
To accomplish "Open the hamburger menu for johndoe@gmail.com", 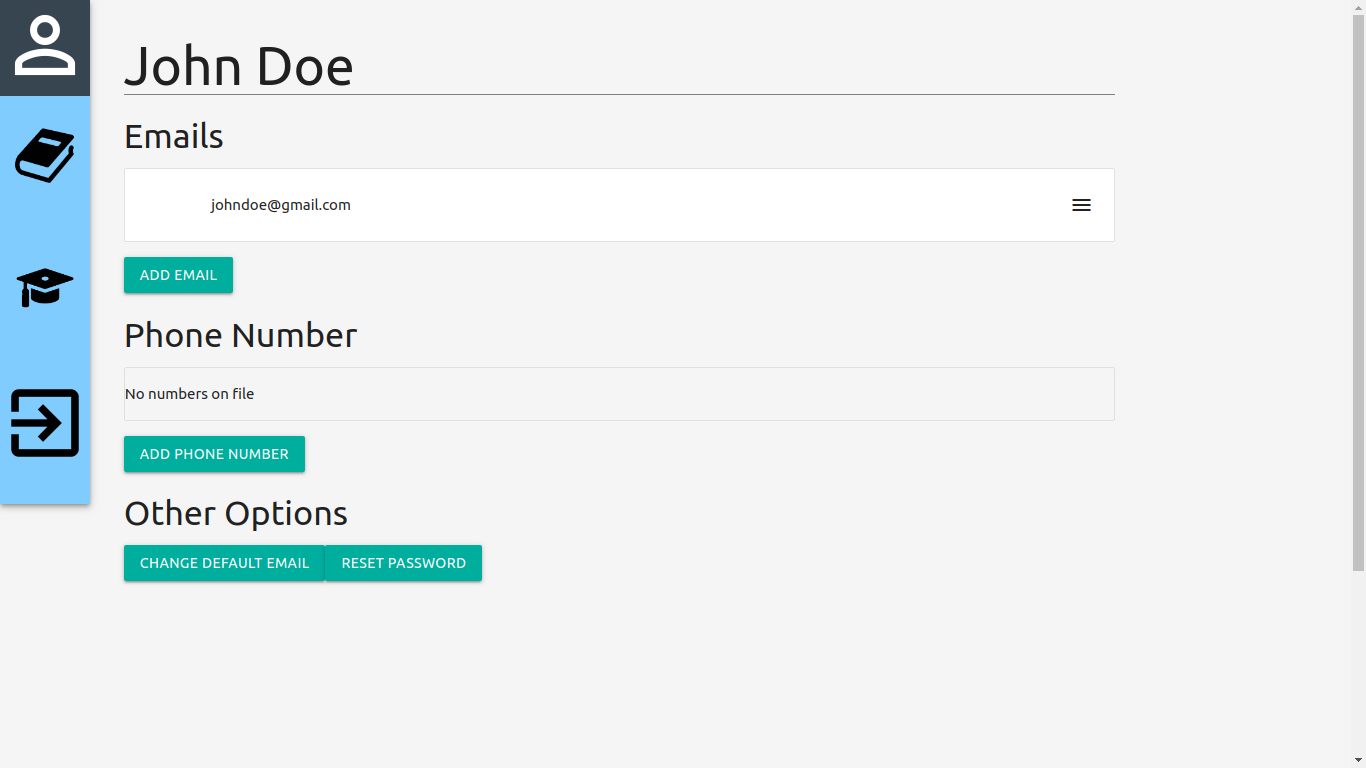I will tap(1081, 205).
